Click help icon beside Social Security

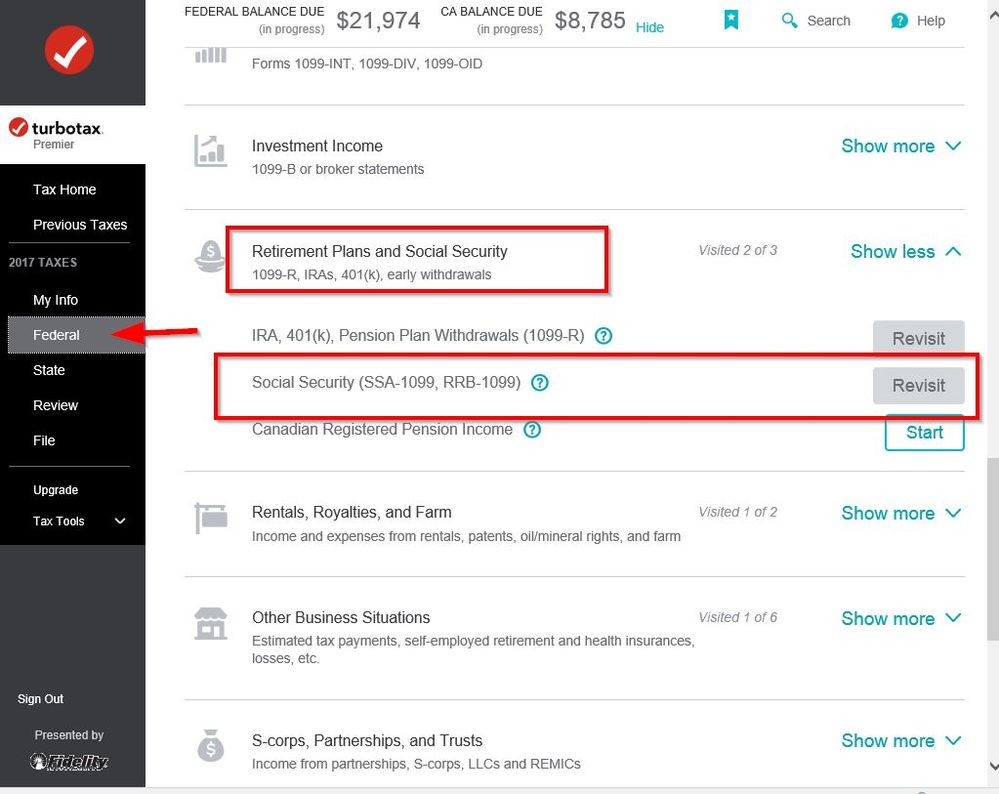point(540,383)
